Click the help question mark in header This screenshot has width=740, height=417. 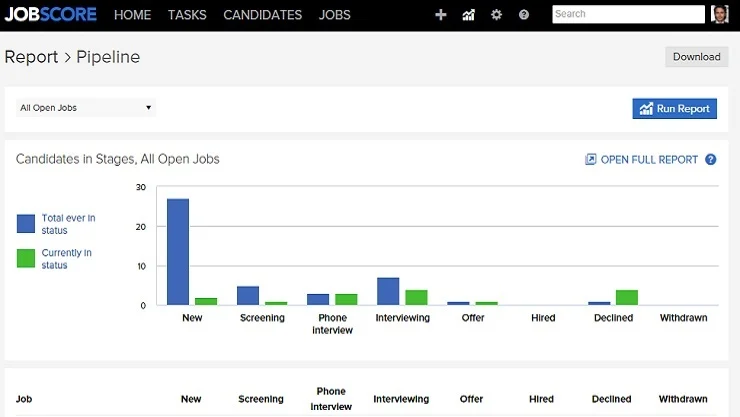click(x=524, y=15)
